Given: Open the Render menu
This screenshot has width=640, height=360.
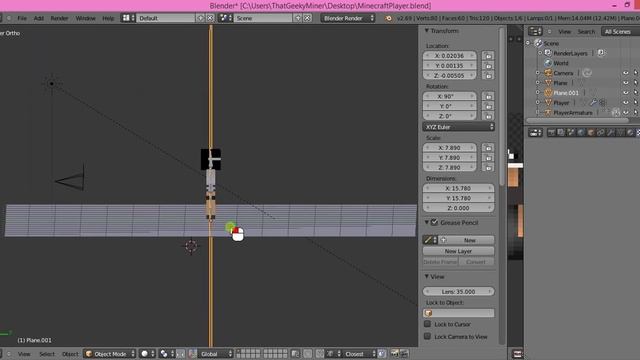Looking at the screenshot, I should coord(60,18).
